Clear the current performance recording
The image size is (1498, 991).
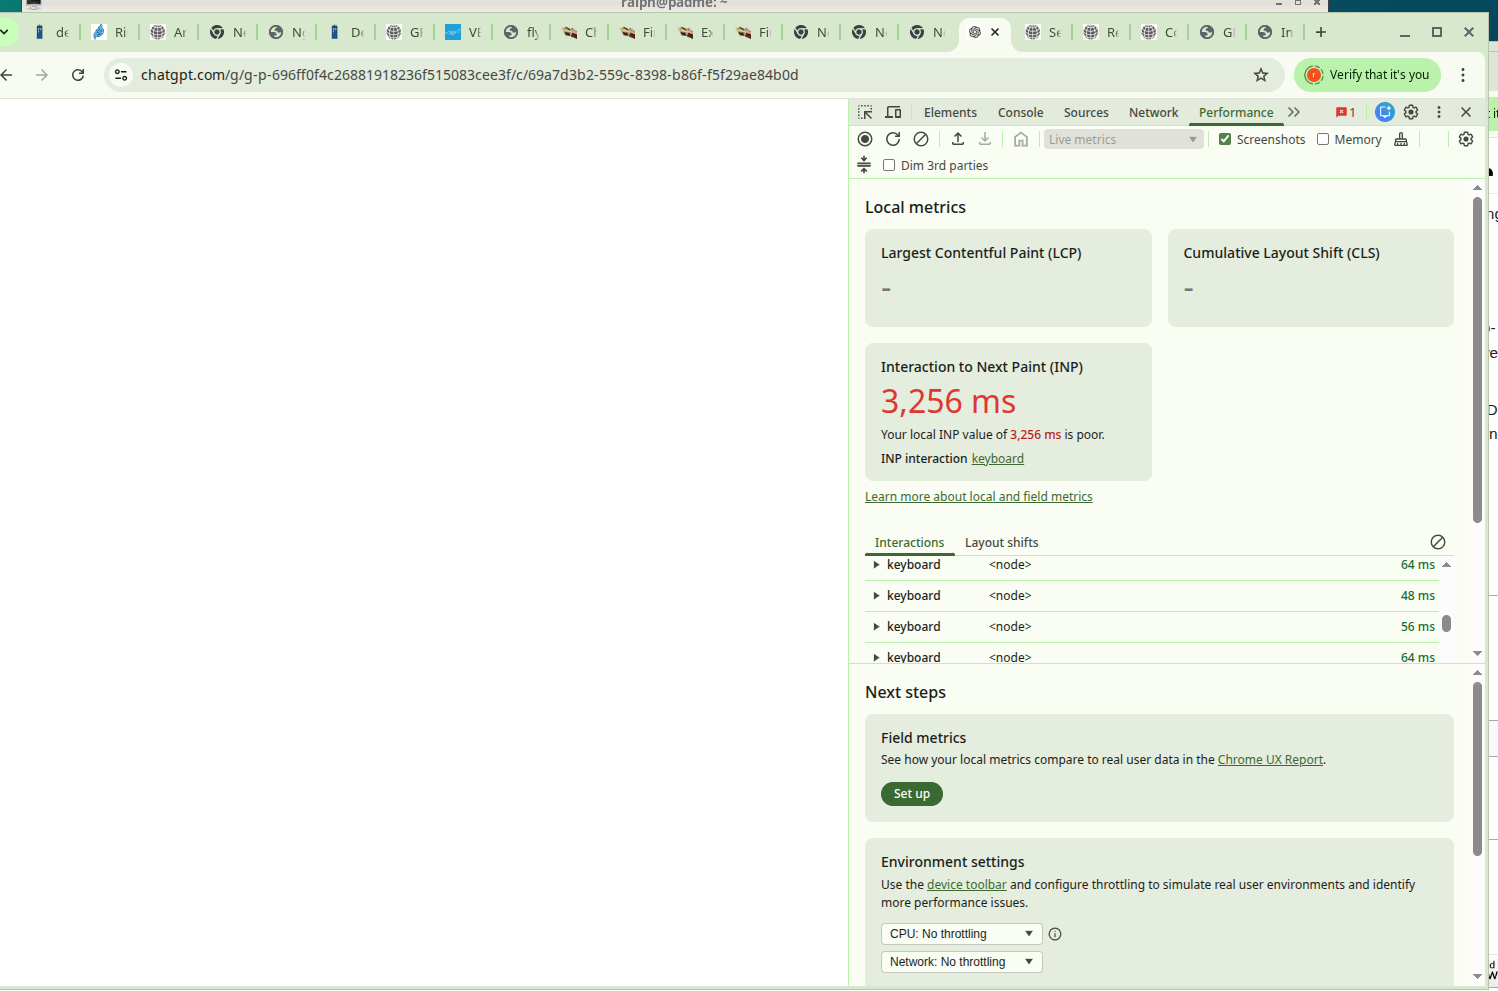pos(921,140)
